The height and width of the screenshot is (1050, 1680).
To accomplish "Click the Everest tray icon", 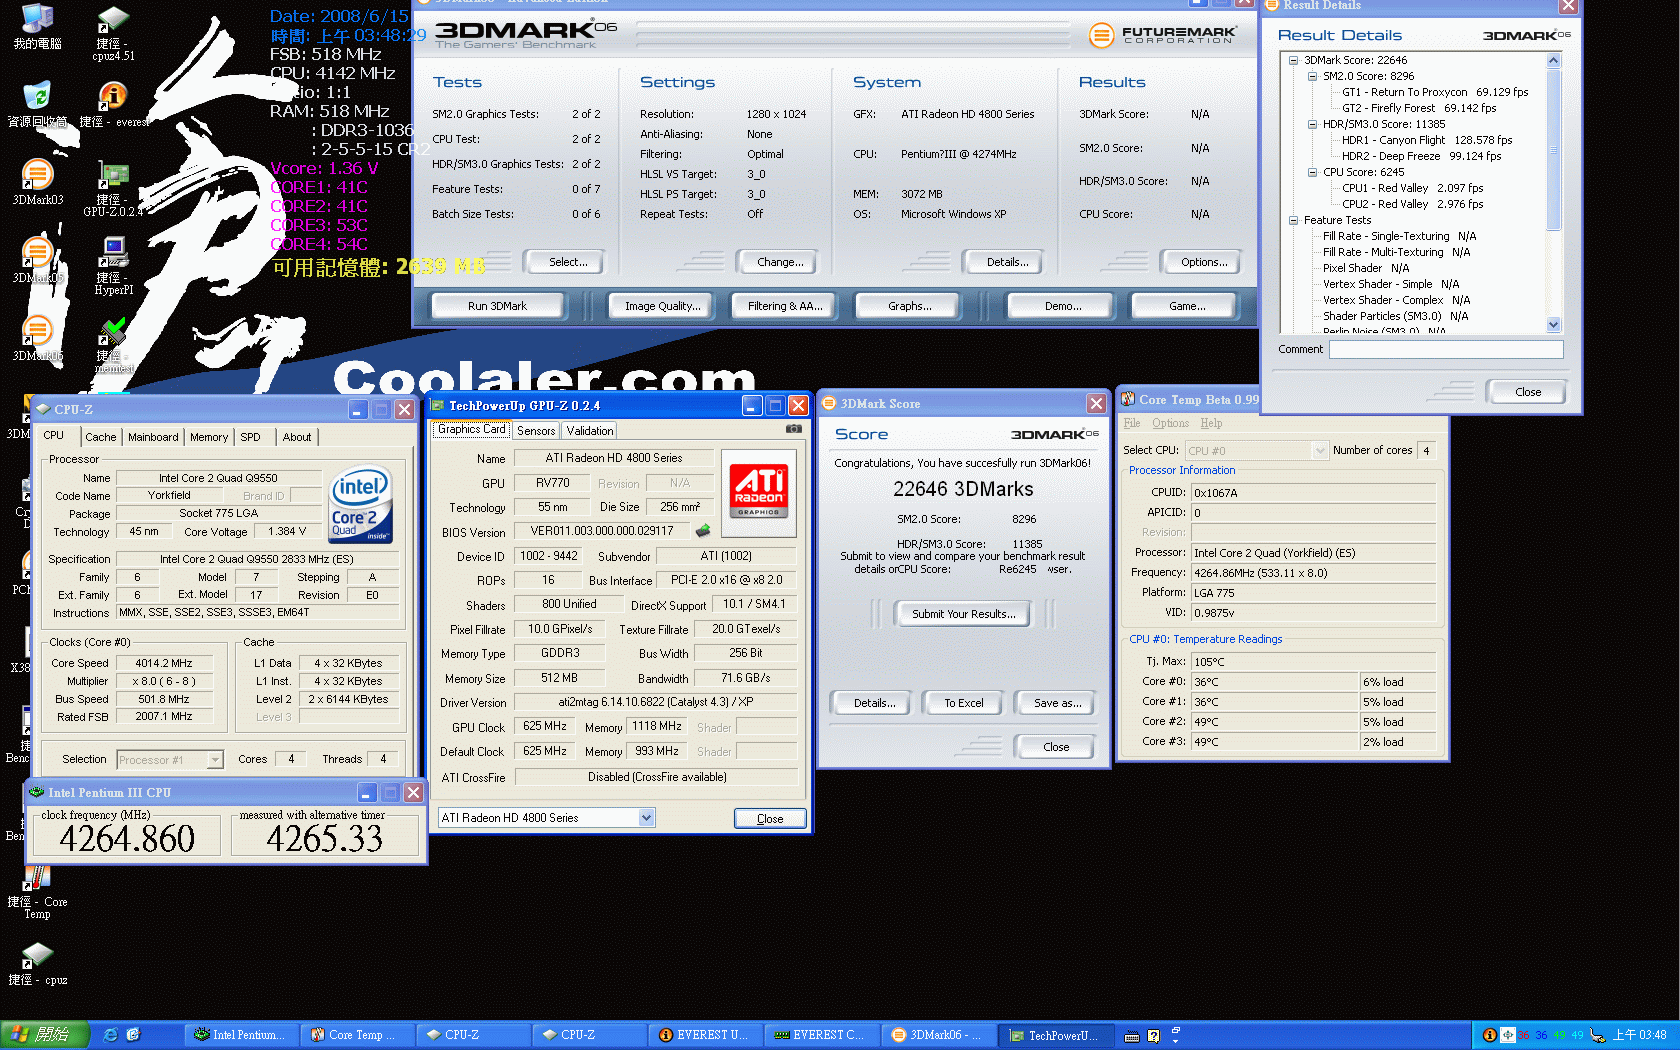I will tap(1490, 1035).
